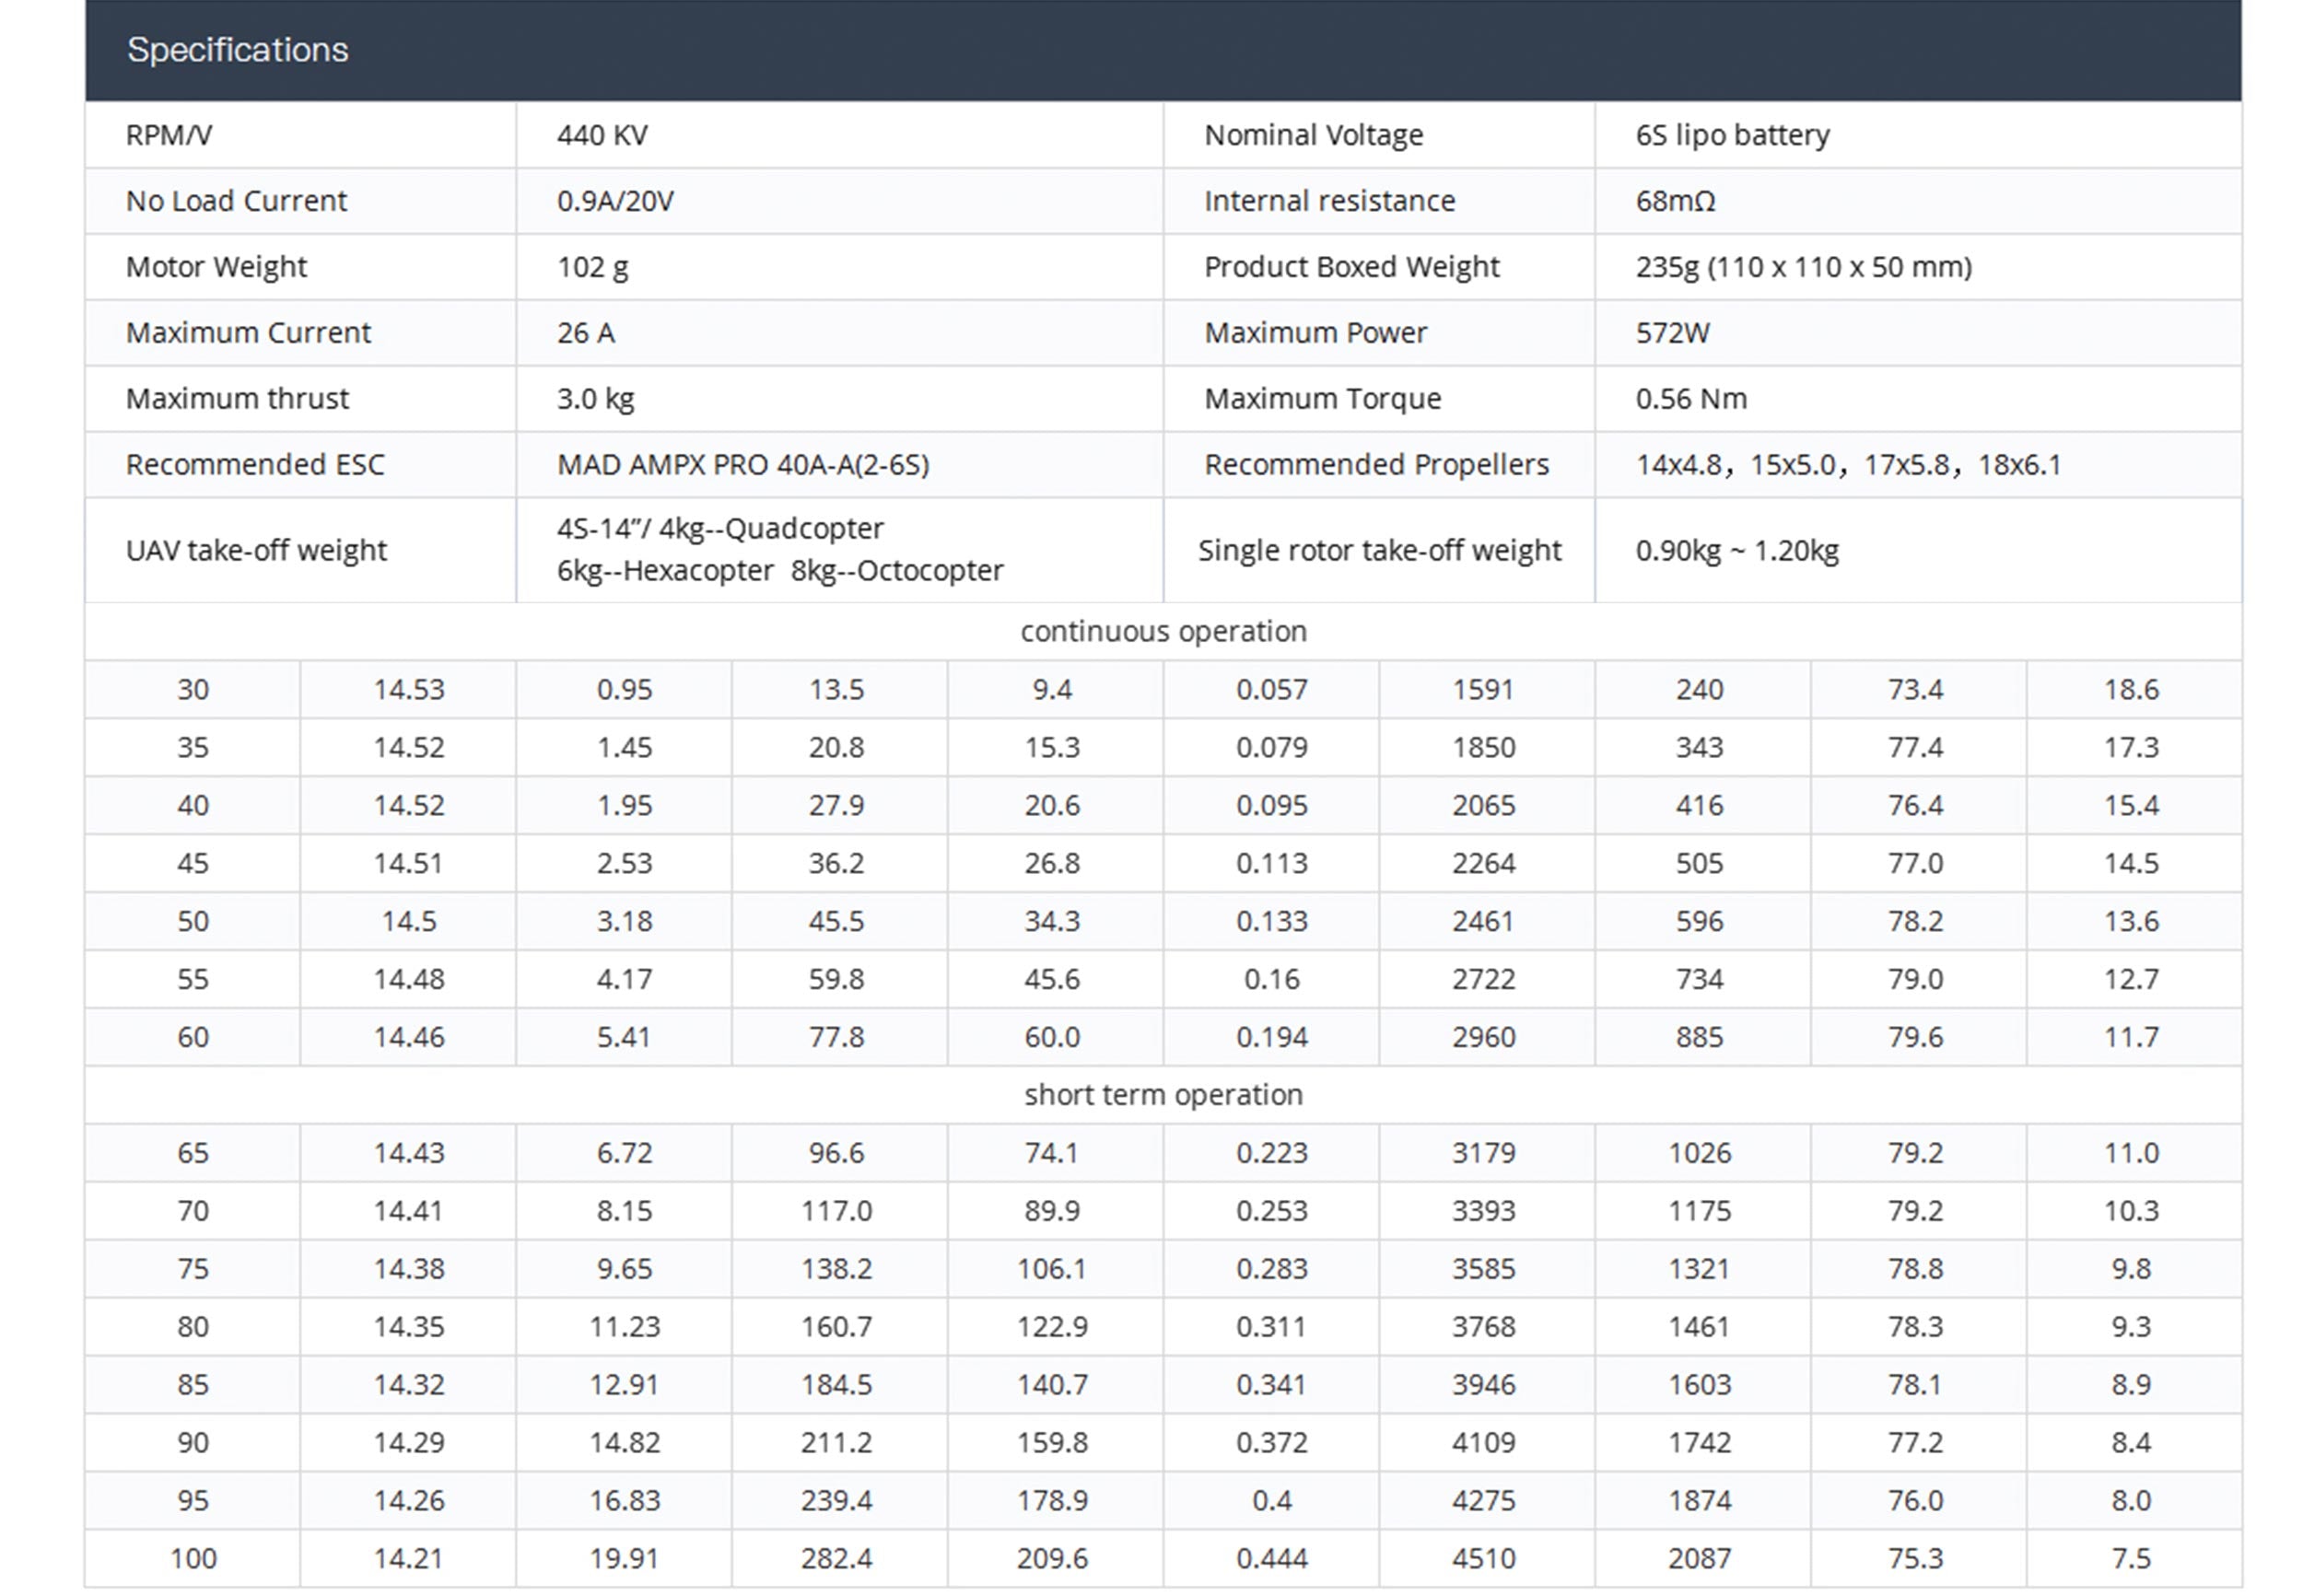Image resolution: width=2303 pixels, height=1596 pixels.
Task: Click the continuous operation section heading
Action: pyautogui.click(x=1162, y=632)
